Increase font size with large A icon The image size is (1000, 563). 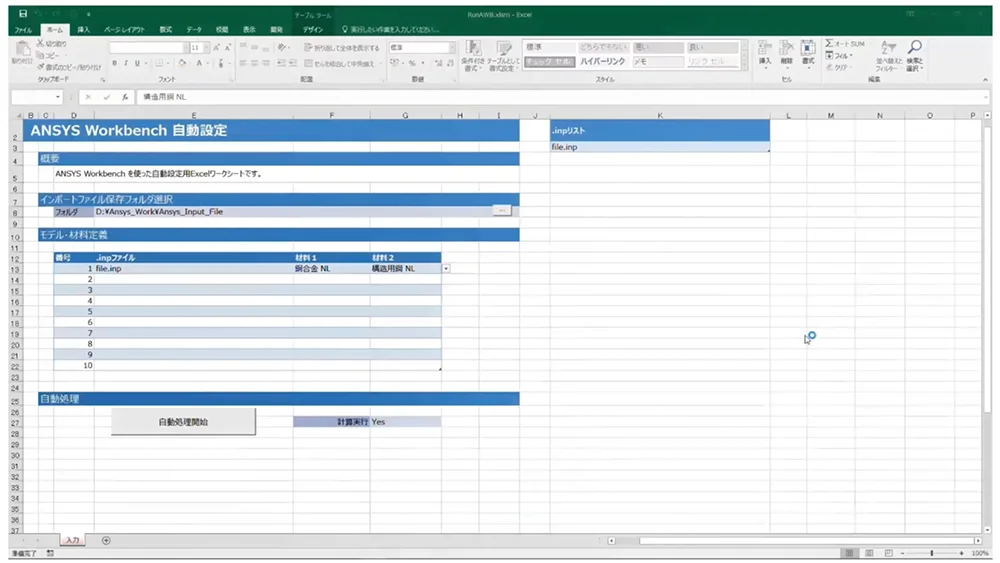217,48
